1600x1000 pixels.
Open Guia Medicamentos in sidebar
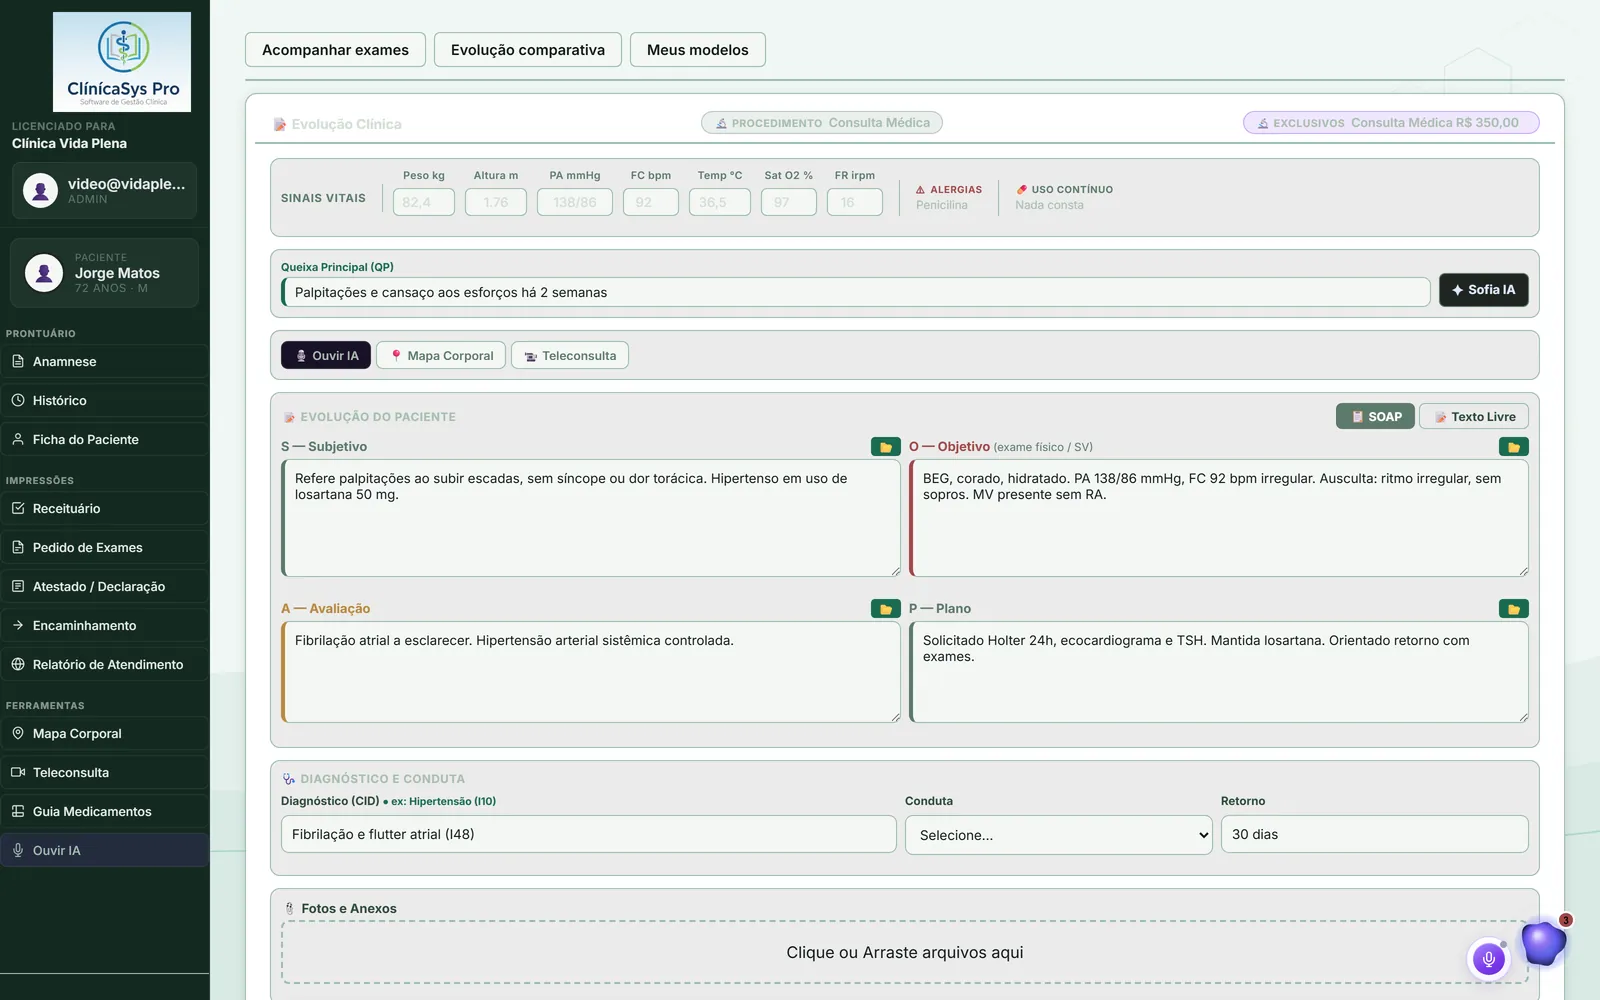point(105,812)
